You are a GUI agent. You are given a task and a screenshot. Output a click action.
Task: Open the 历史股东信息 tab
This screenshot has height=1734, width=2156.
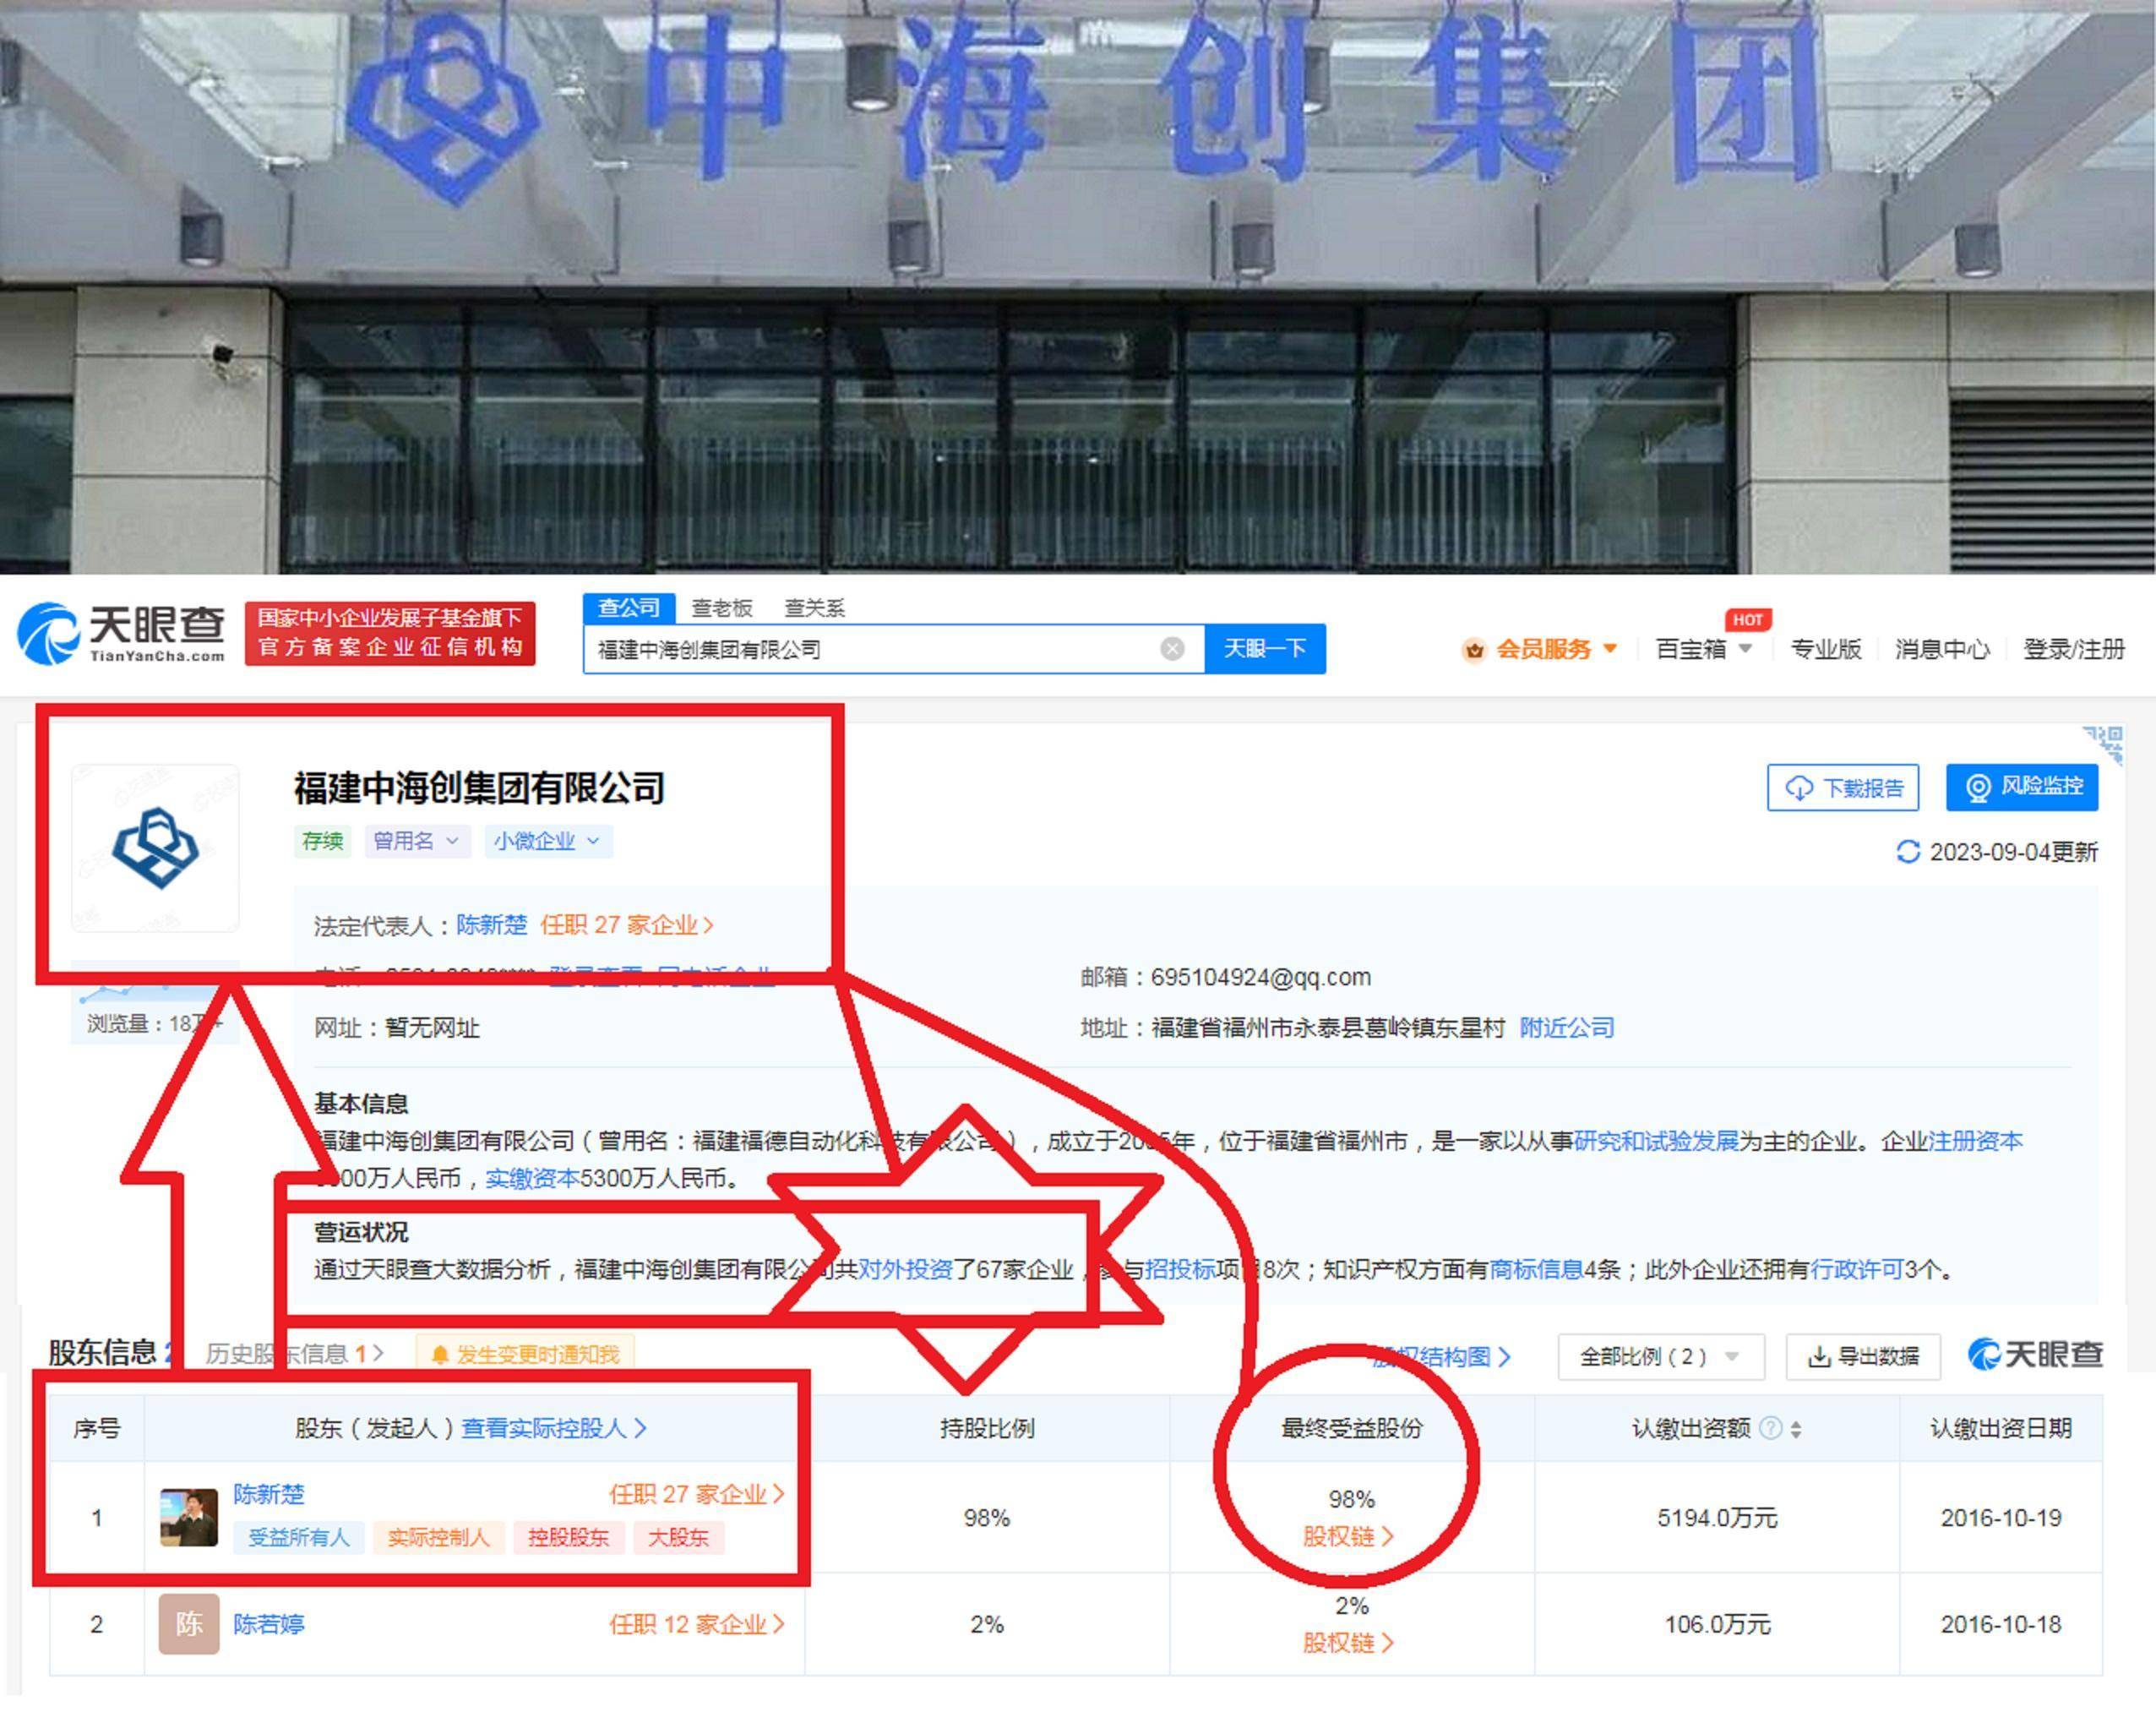click(x=295, y=1354)
